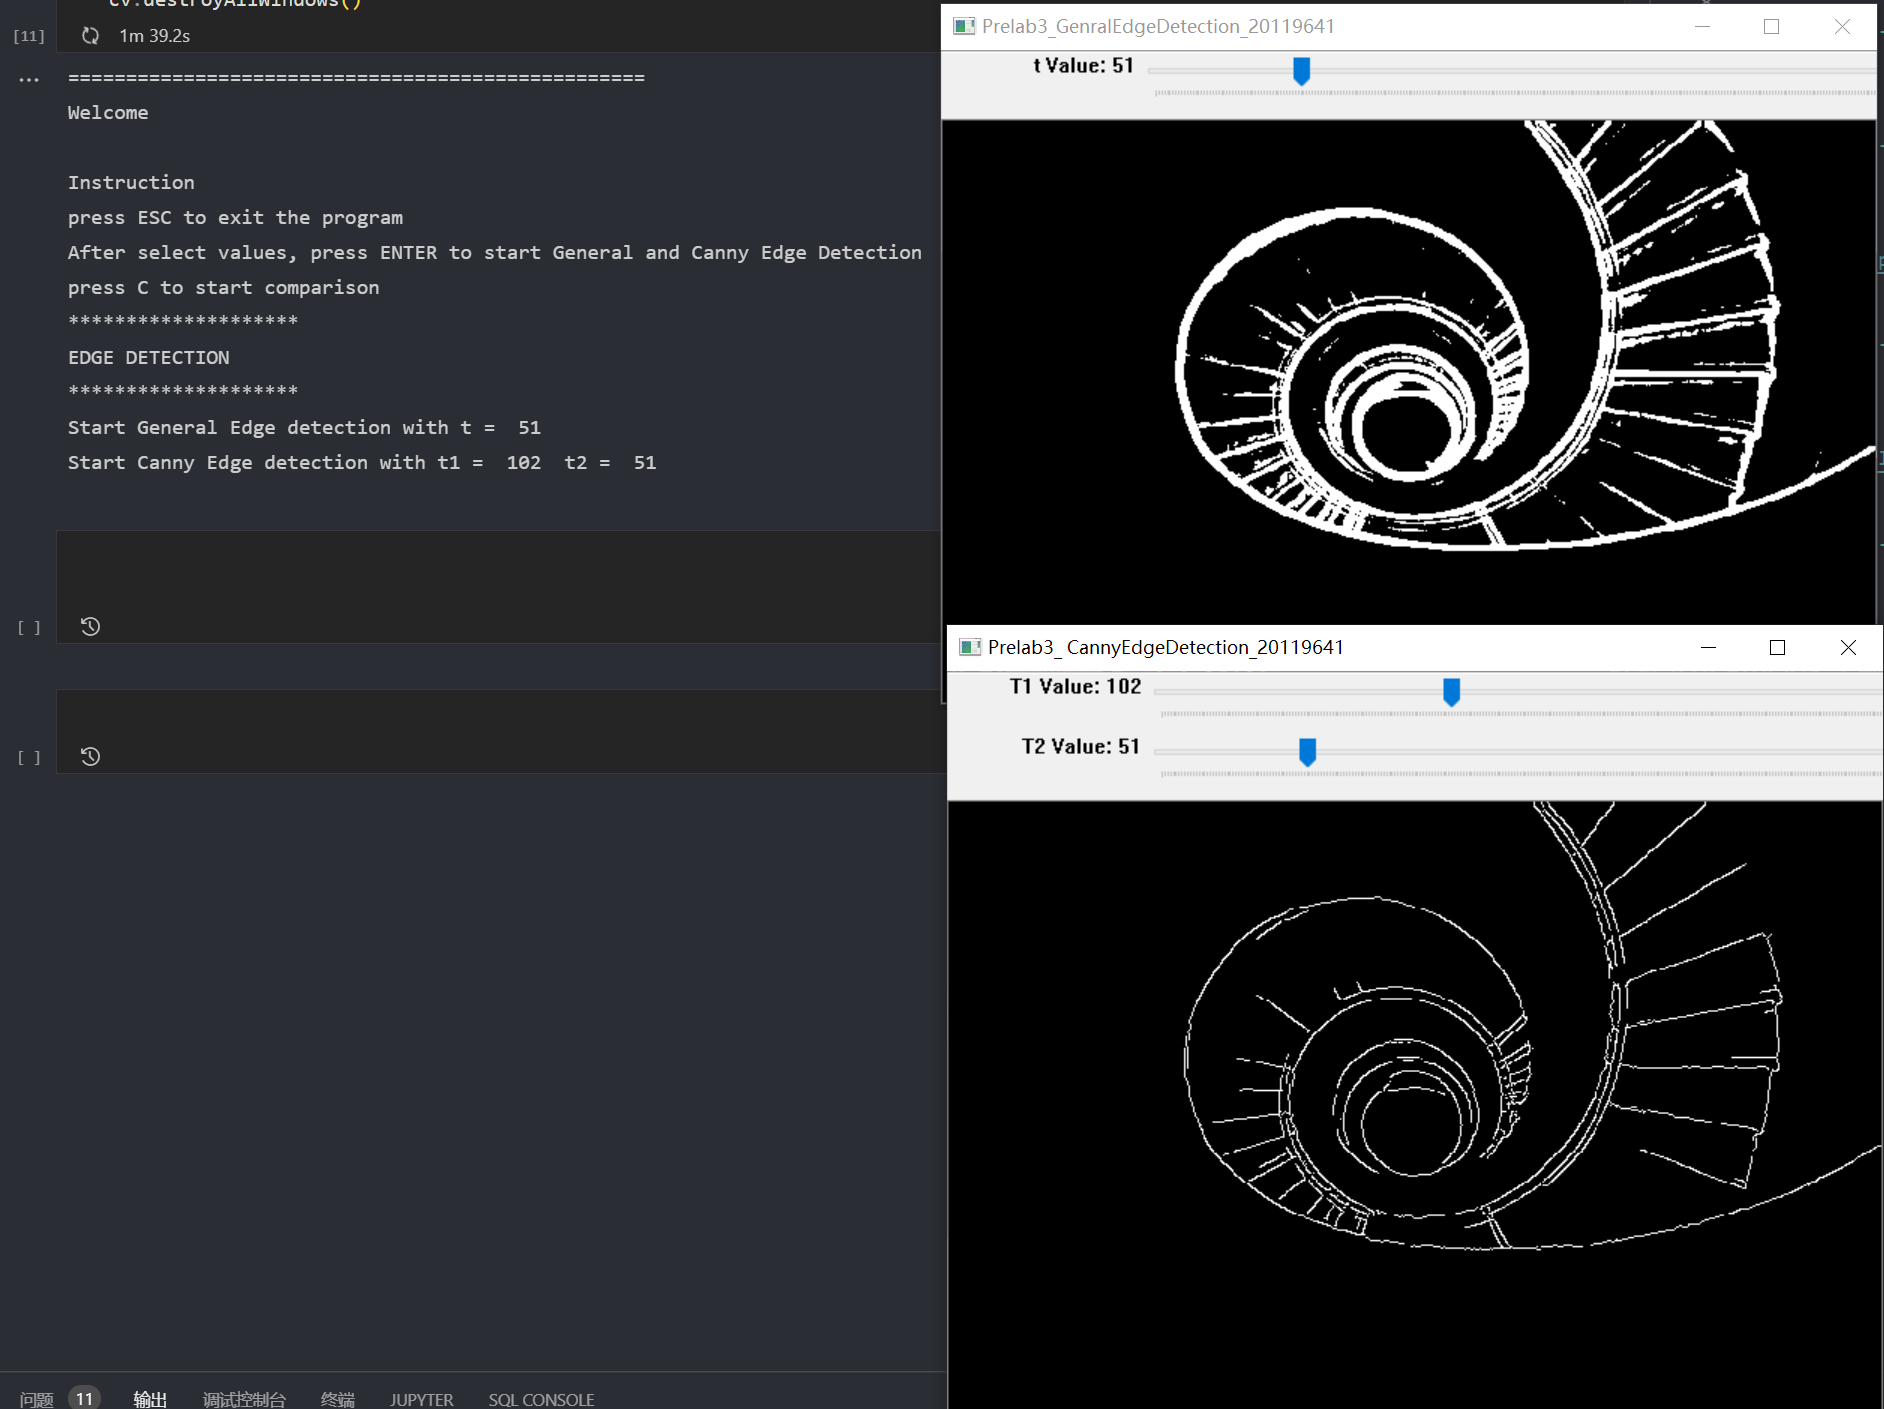This screenshot has width=1884, height=1409.
Task: Click the CannyEdgeDetection window app icon
Action: coord(970,647)
